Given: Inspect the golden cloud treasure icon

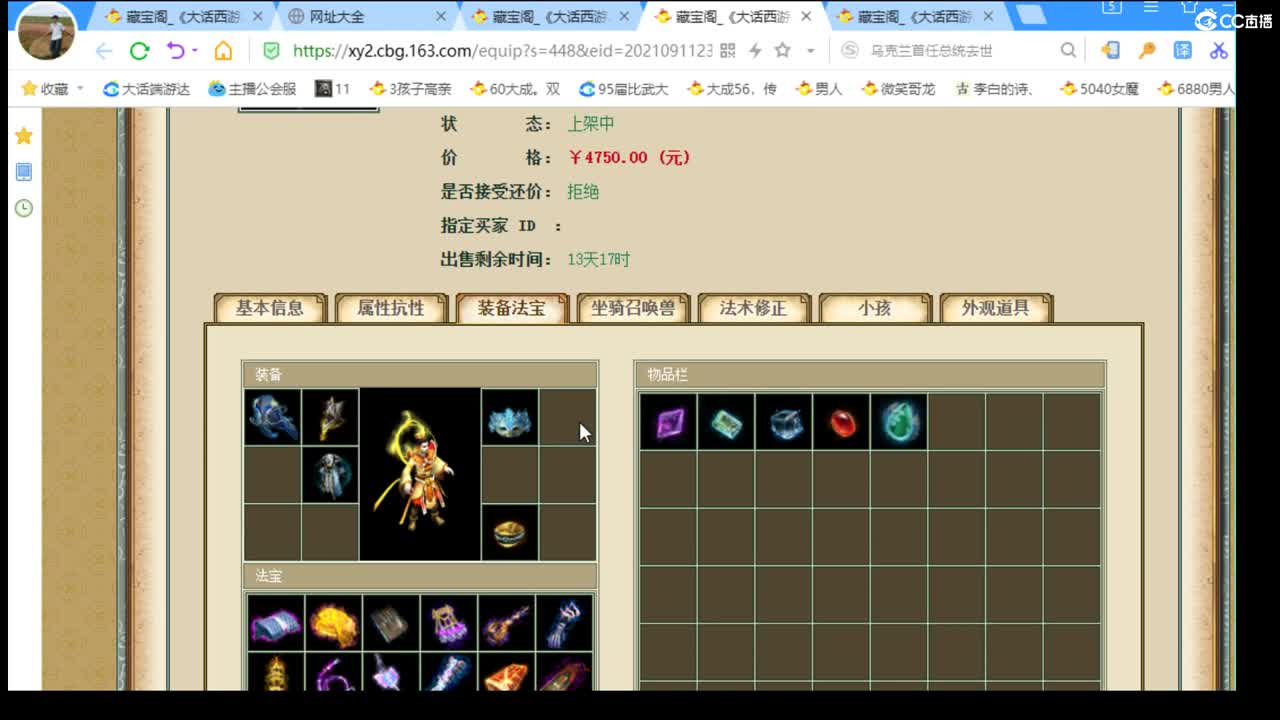Looking at the screenshot, I should coord(334,622).
